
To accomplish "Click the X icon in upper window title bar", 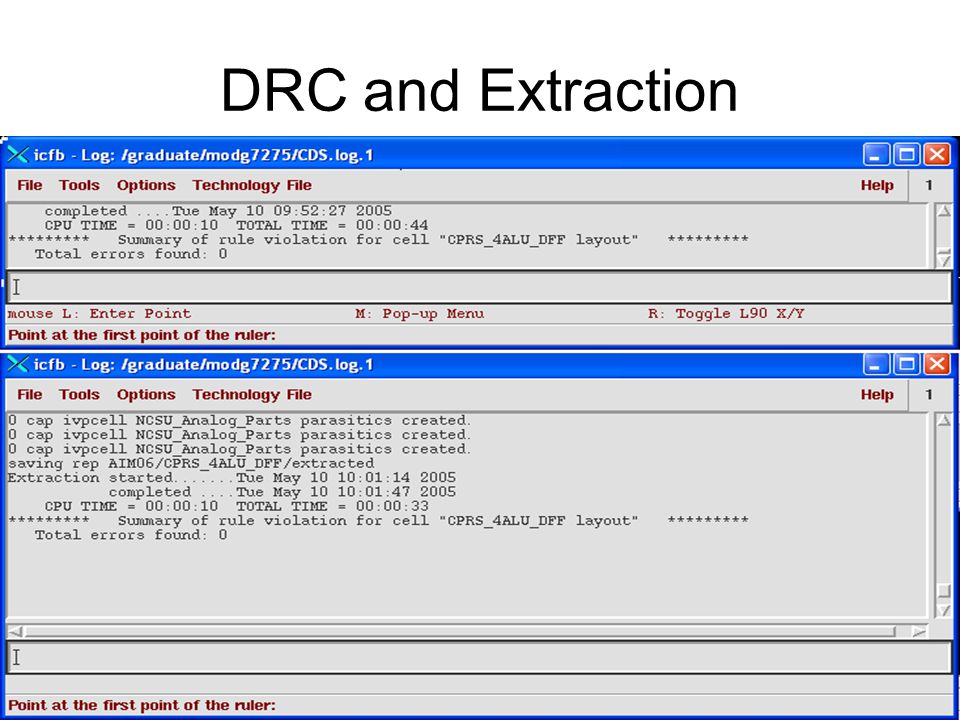I will click(x=18, y=155).
